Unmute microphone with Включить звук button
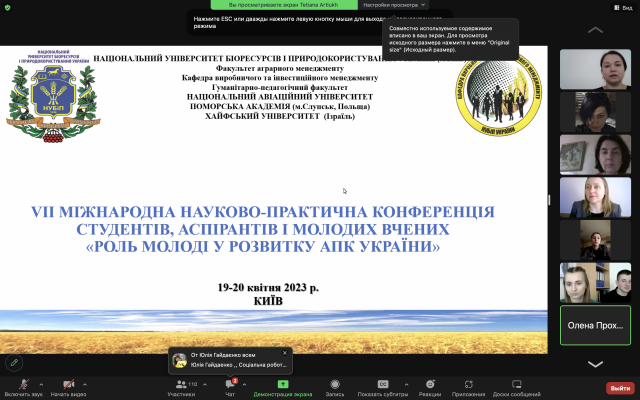The width and height of the screenshot is (640, 400). point(24,388)
